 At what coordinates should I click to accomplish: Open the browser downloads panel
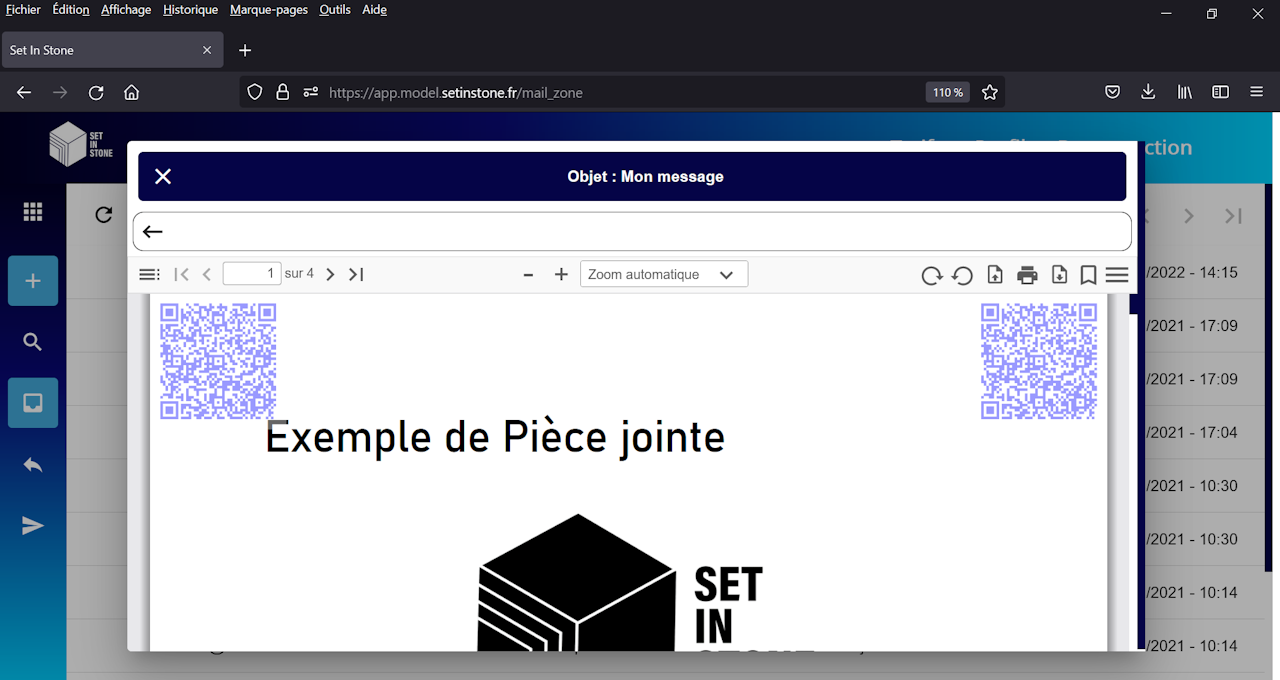[1148, 92]
